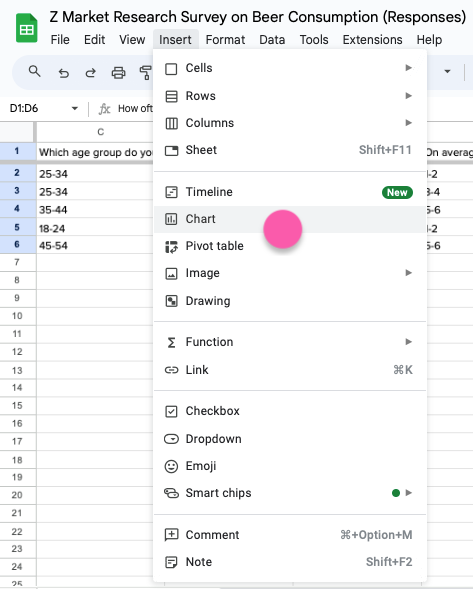Click the search magnifier icon in toolbar

[x=35, y=71]
